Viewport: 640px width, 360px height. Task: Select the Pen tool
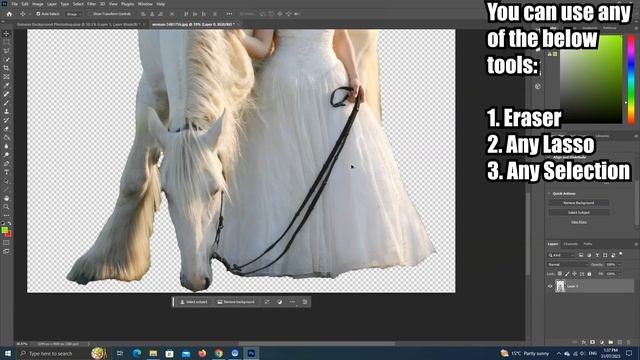coord(6,163)
